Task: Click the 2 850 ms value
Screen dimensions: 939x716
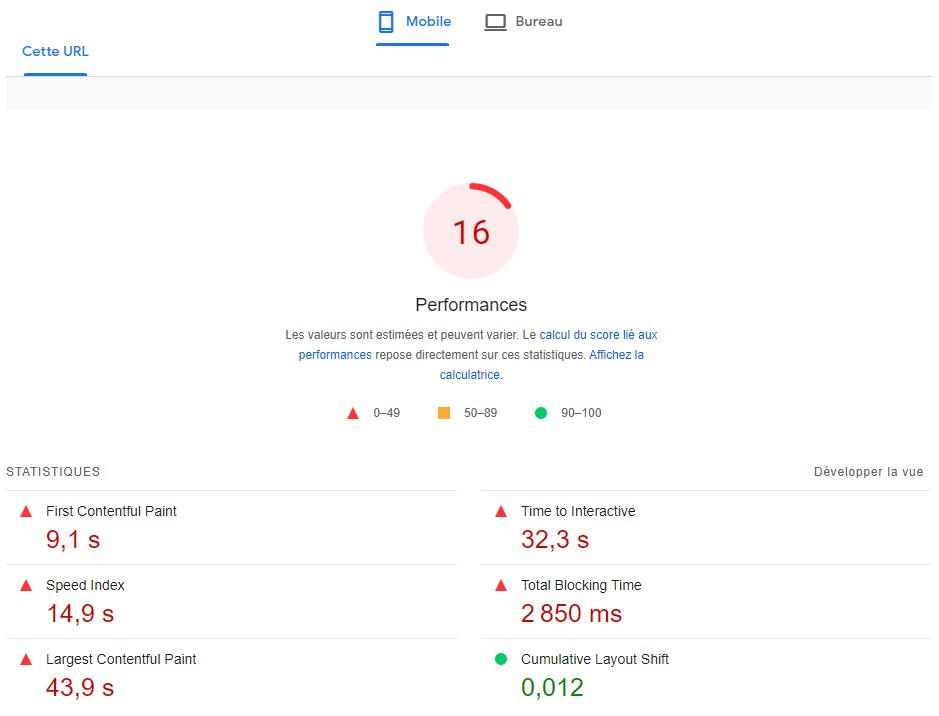Action: (571, 614)
